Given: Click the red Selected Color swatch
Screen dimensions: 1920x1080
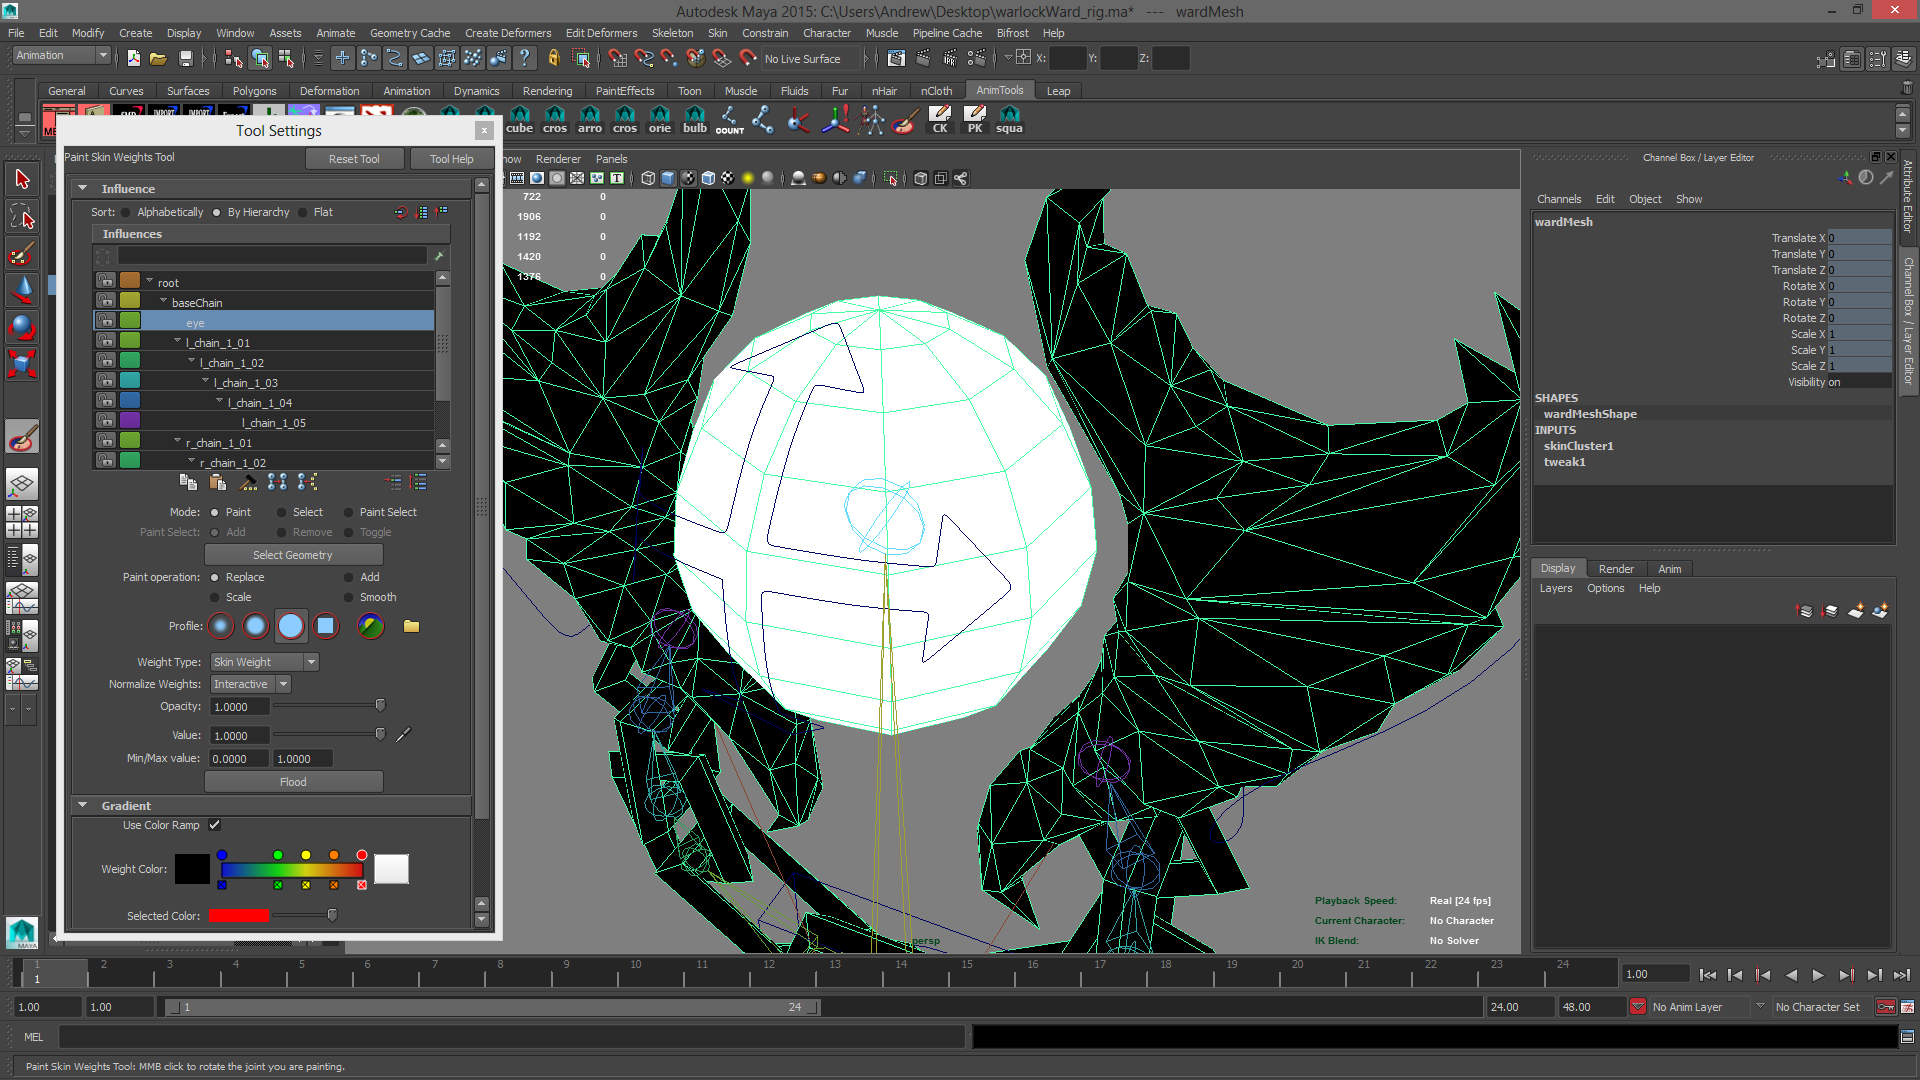Looking at the screenshot, I should [239, 915].
